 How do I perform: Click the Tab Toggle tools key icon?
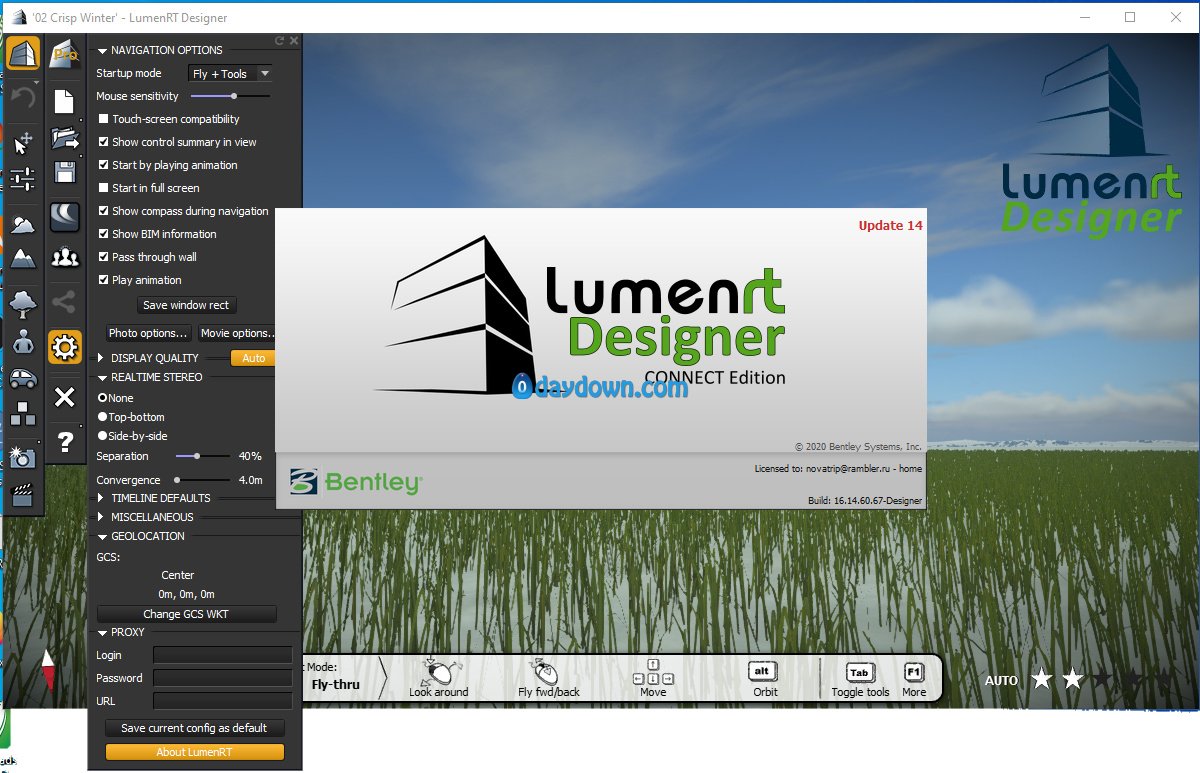(x=859, y=673)
